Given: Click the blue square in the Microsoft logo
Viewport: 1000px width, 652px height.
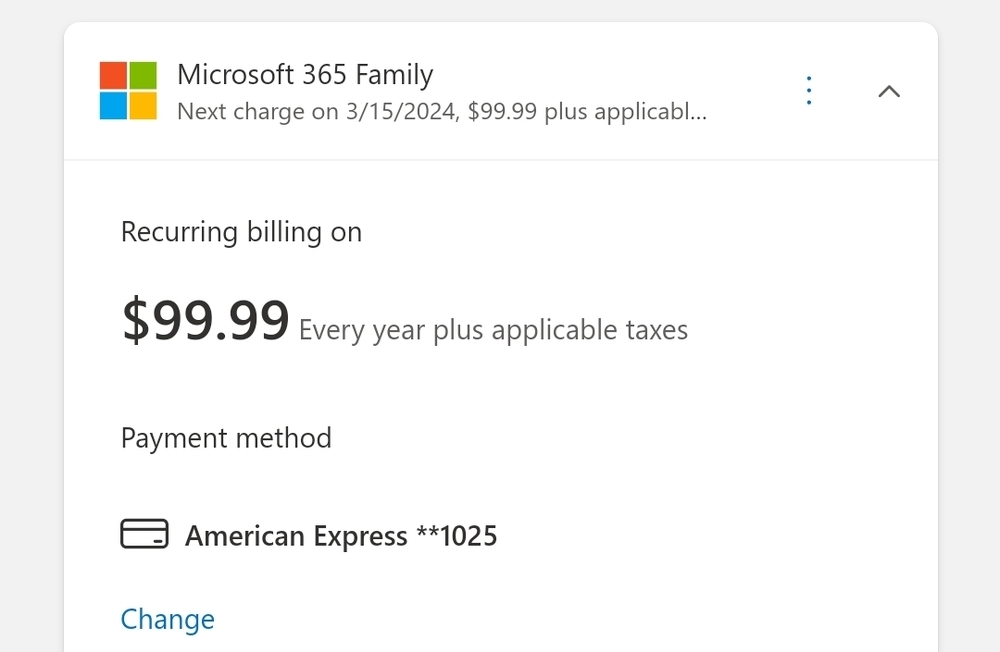Looking at the screenshot, I should [x=113, y=106].
